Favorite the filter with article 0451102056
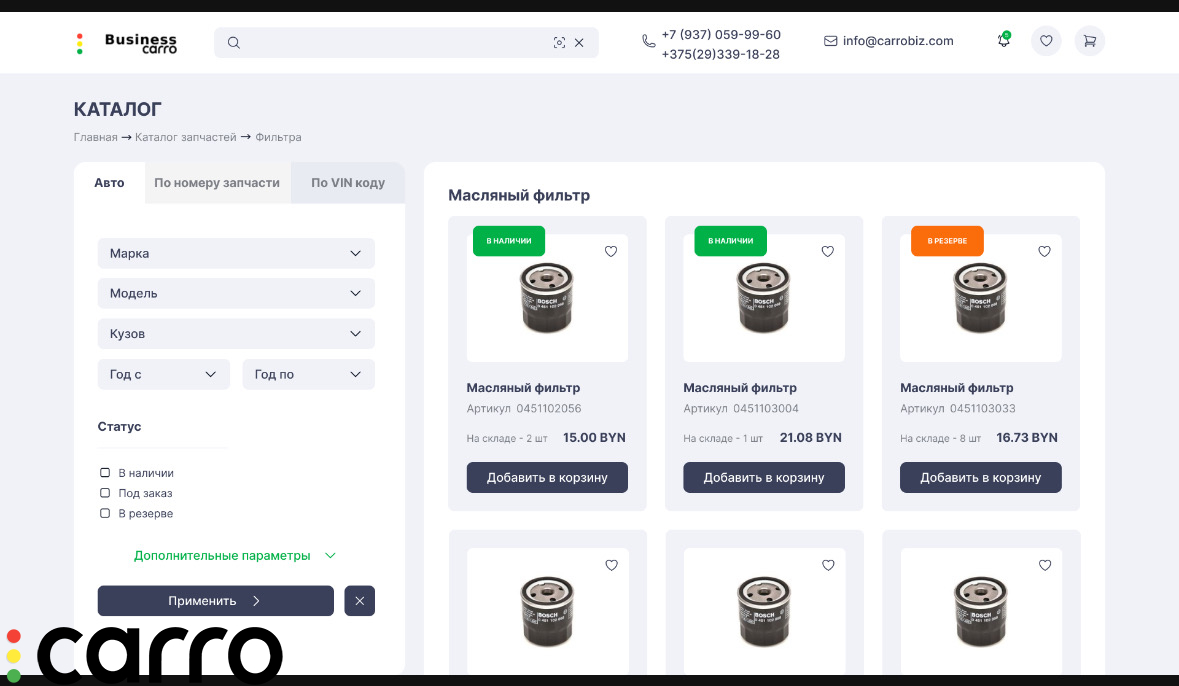 [x=611, y=252]
